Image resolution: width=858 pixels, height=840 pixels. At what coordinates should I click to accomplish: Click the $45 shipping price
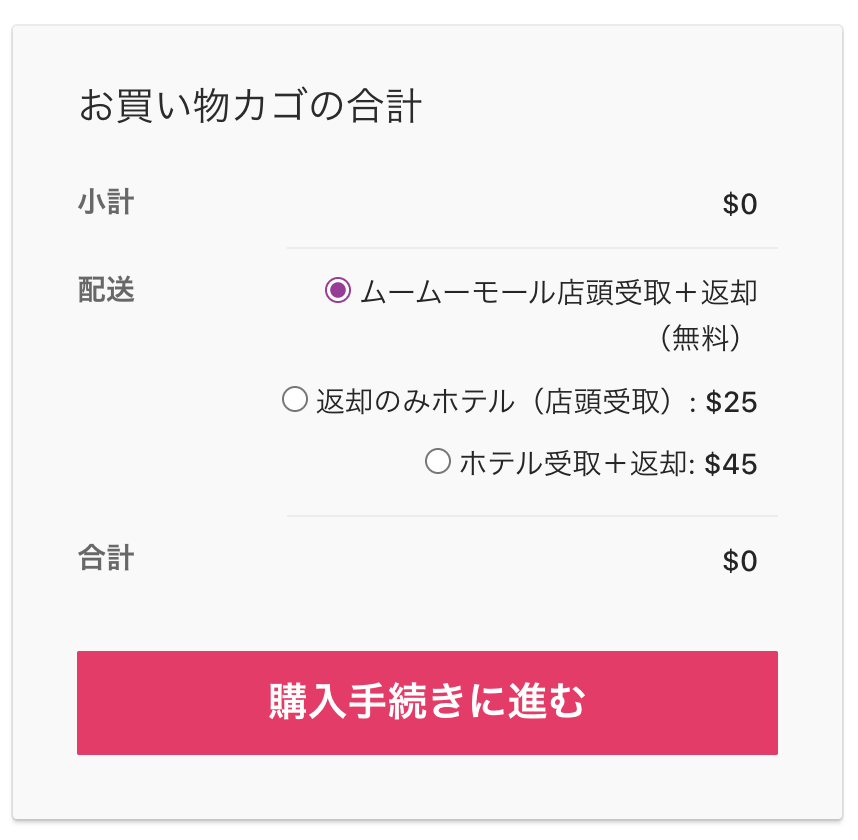[x=731, y=464]
